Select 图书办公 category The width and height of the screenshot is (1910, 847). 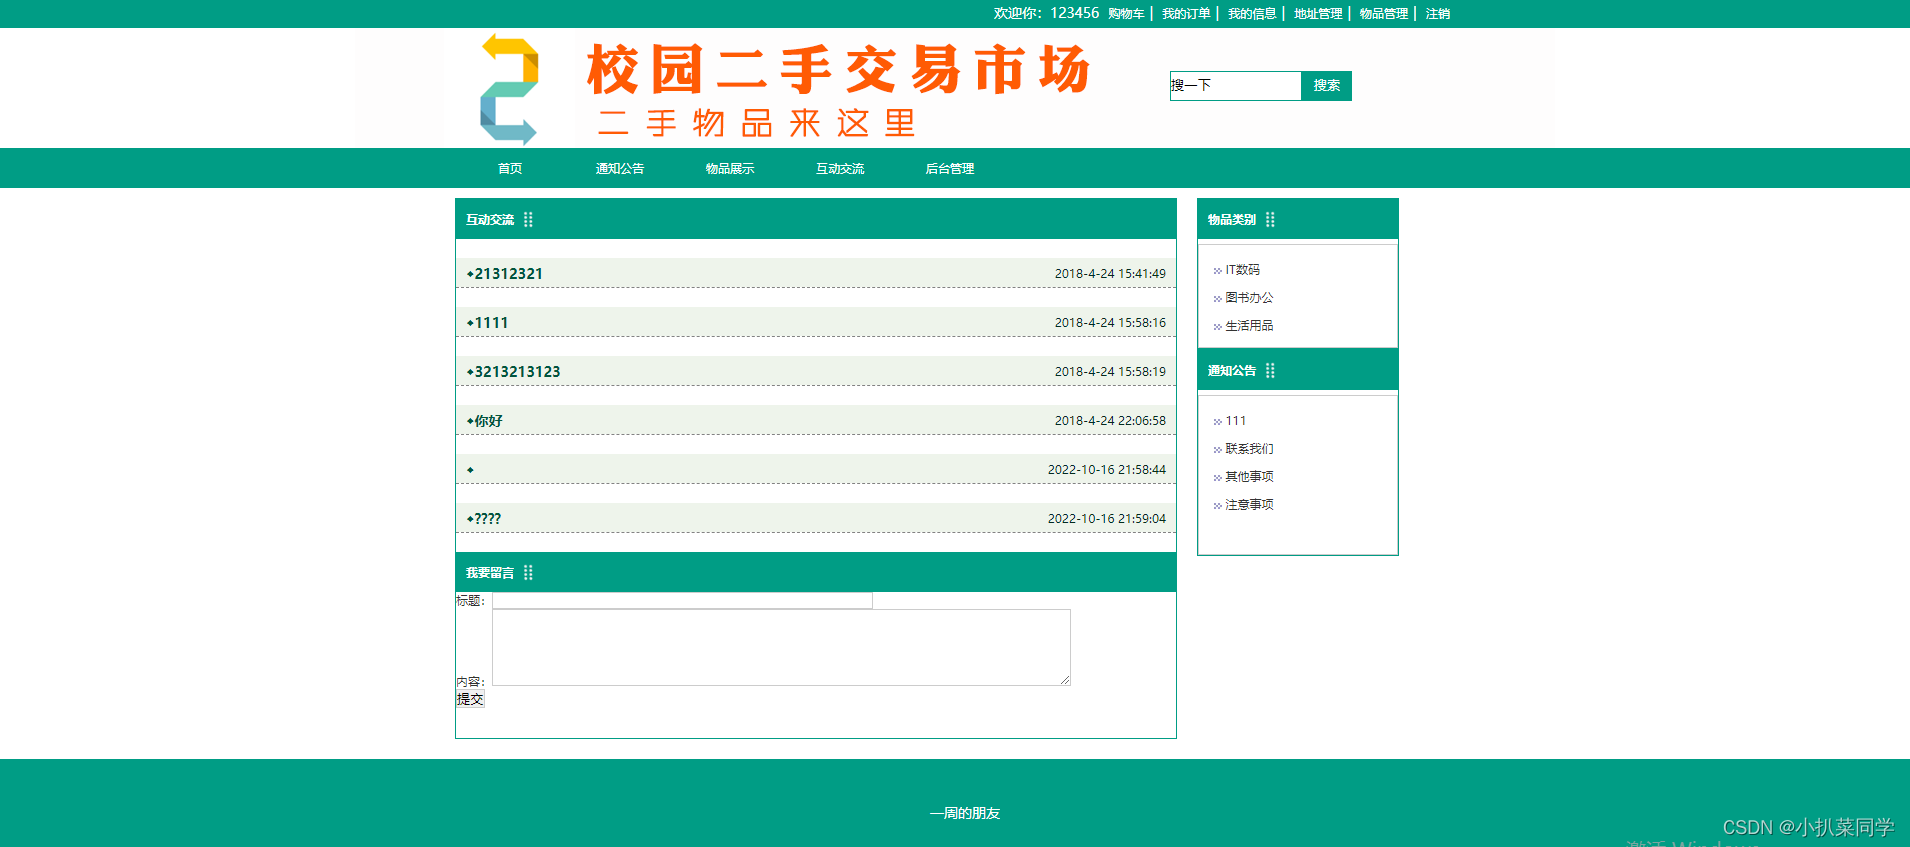point(1249,298)
